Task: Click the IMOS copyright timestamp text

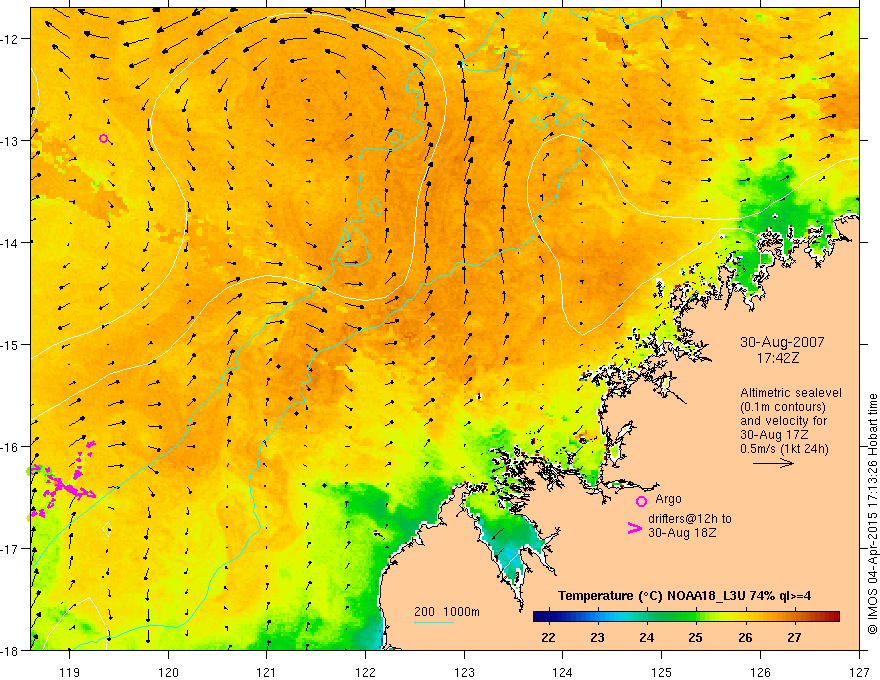Action: [x=872, y=514]
